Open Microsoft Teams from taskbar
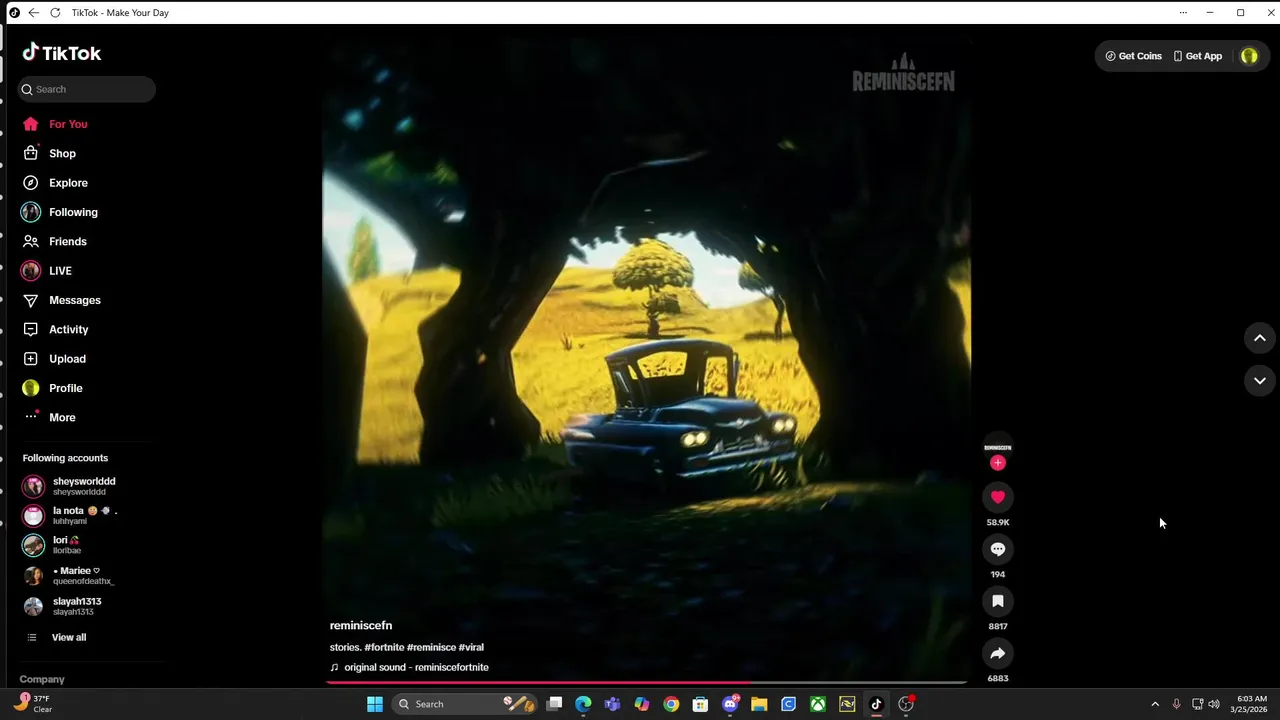1280x720 pixels. 612,704
